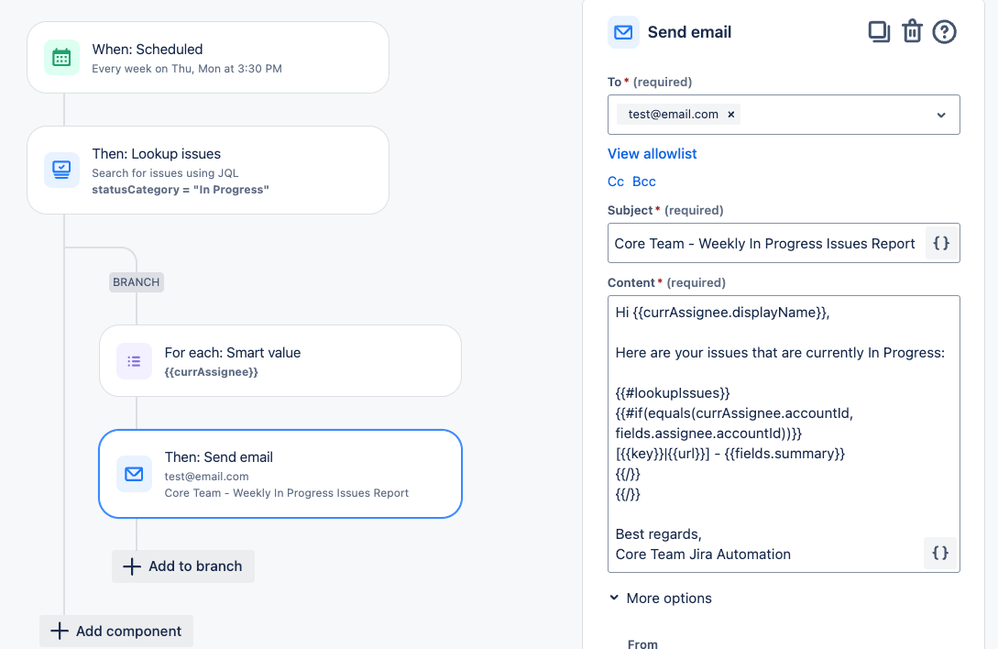Screen dimensions: 998x649
Task: Duplicate the Send email component
Action: 879,31
